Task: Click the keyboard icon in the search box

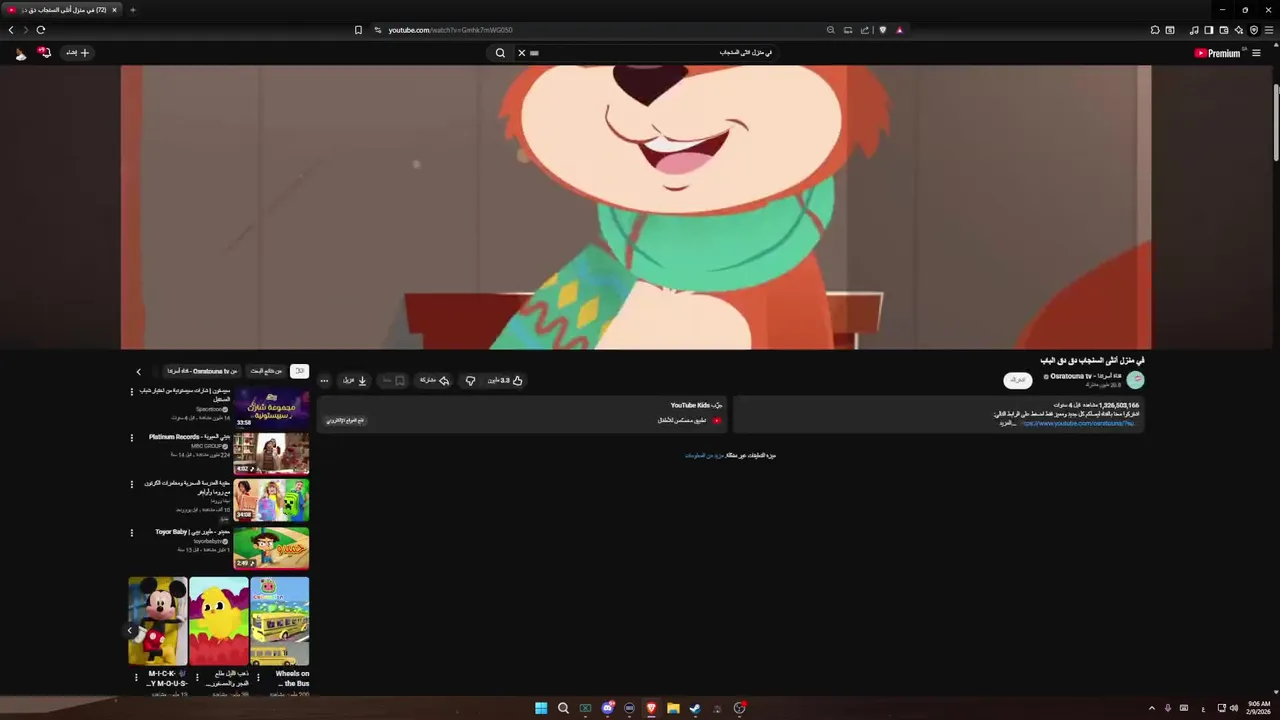Action: pos(535,53)
